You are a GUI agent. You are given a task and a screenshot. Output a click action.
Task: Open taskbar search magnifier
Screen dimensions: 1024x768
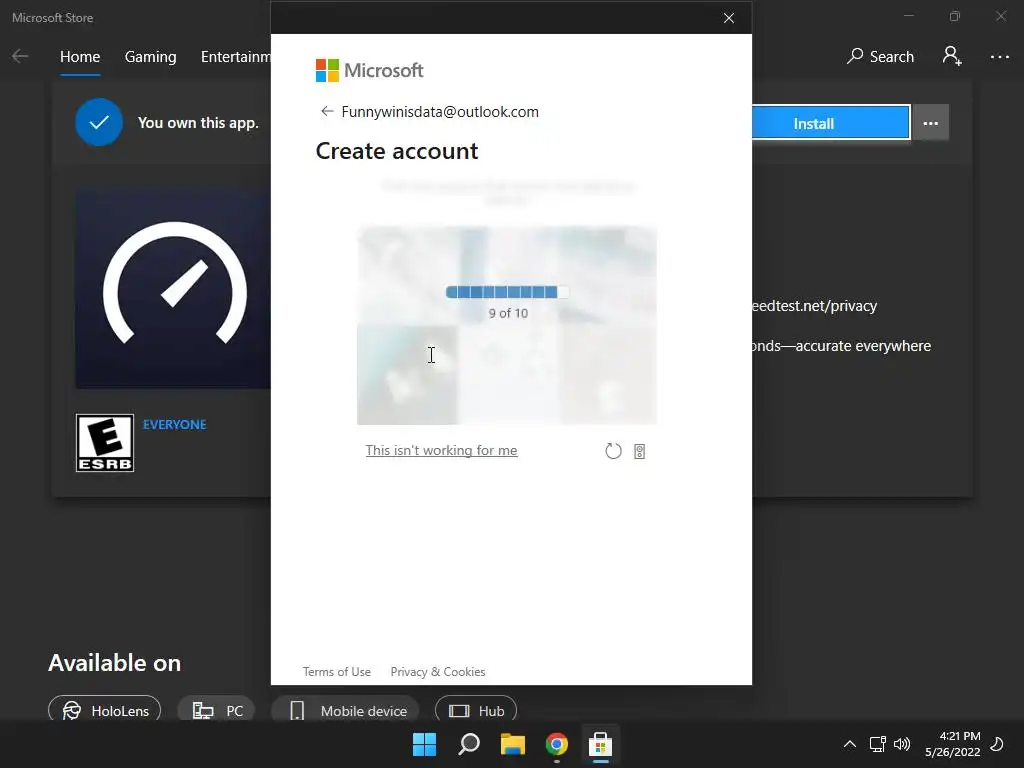click(x=469, y=744)
